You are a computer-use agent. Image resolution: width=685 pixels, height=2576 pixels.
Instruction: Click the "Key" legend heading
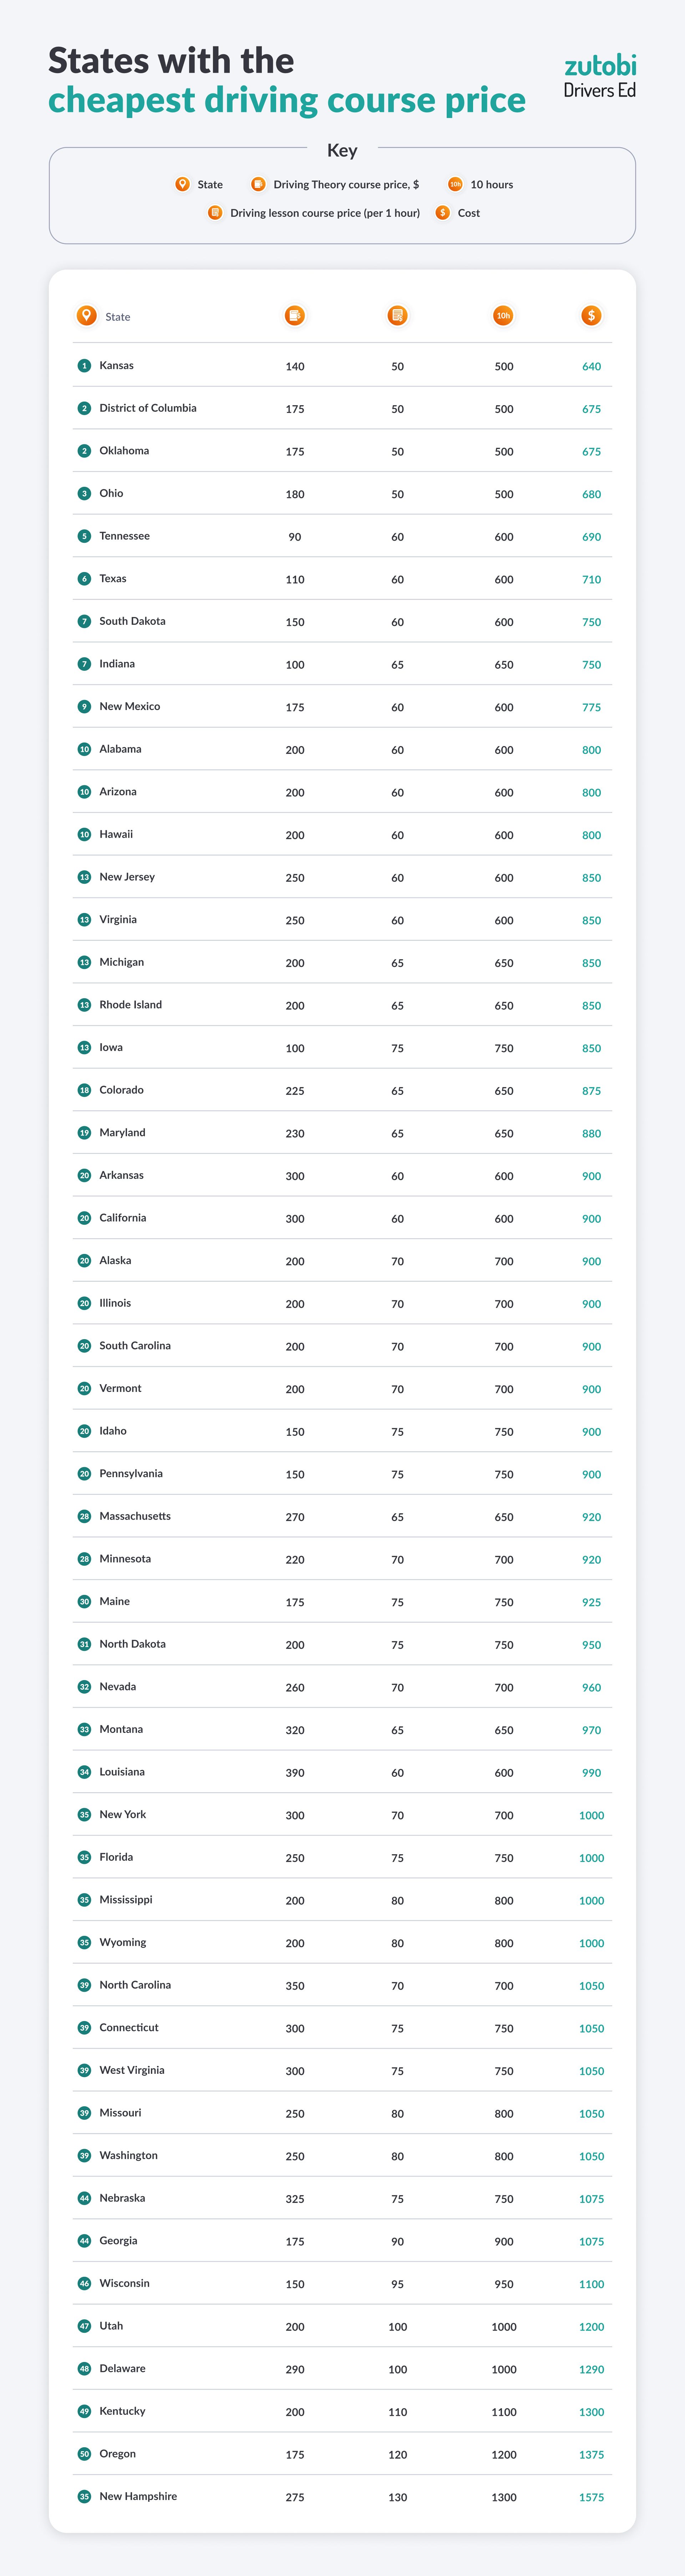[342, 150]
